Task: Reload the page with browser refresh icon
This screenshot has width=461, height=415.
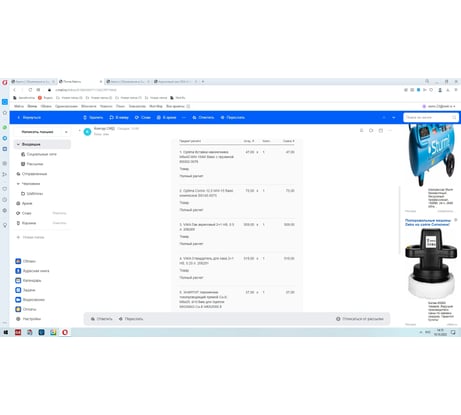Action: (x=30, y=90)
